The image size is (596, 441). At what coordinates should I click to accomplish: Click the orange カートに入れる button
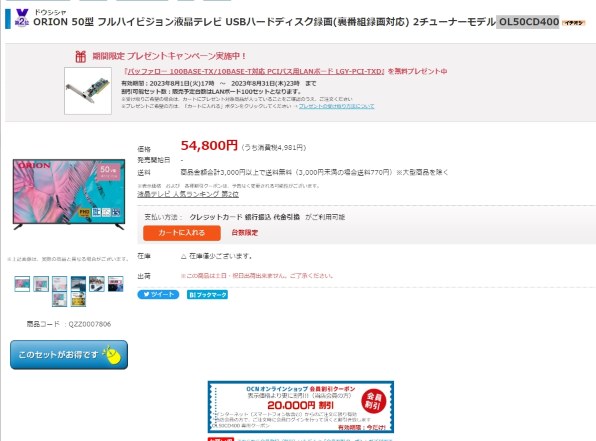point(182,233)
